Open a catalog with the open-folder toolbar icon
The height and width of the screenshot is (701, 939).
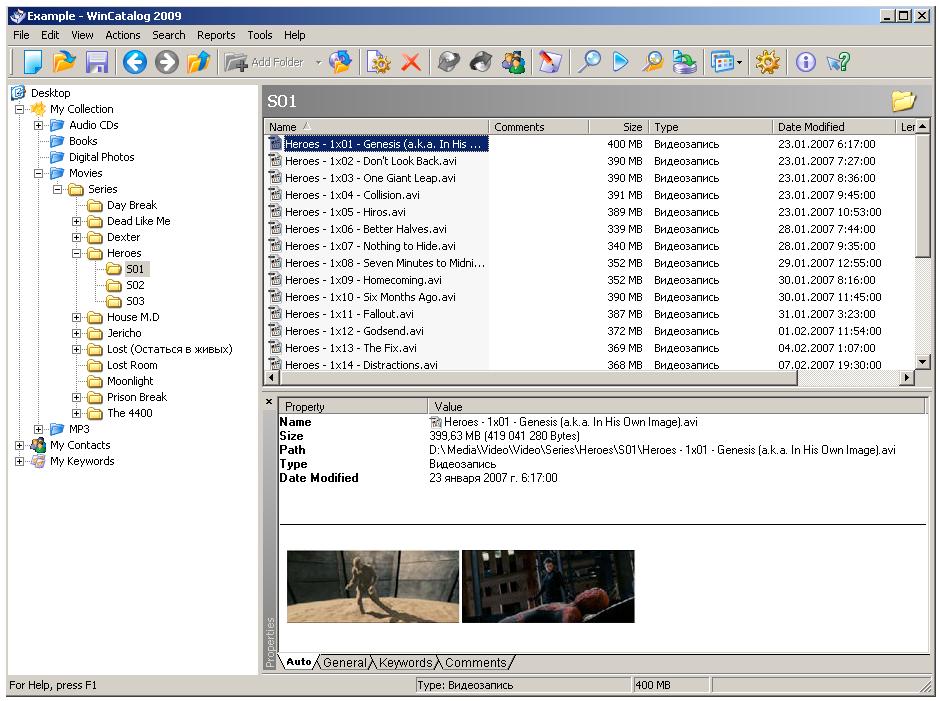[64, 62]
